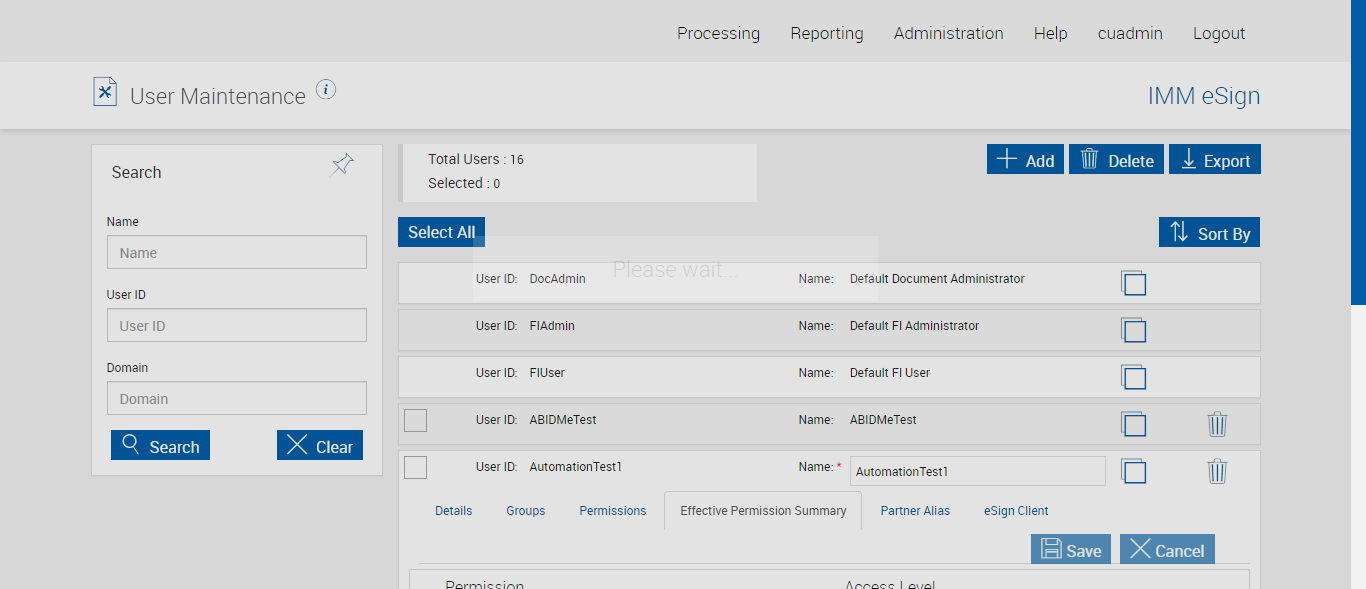Click copy icon for DocAdmin user
The height and width of the screenshot is (589, 1366).
click(1133, 283)
